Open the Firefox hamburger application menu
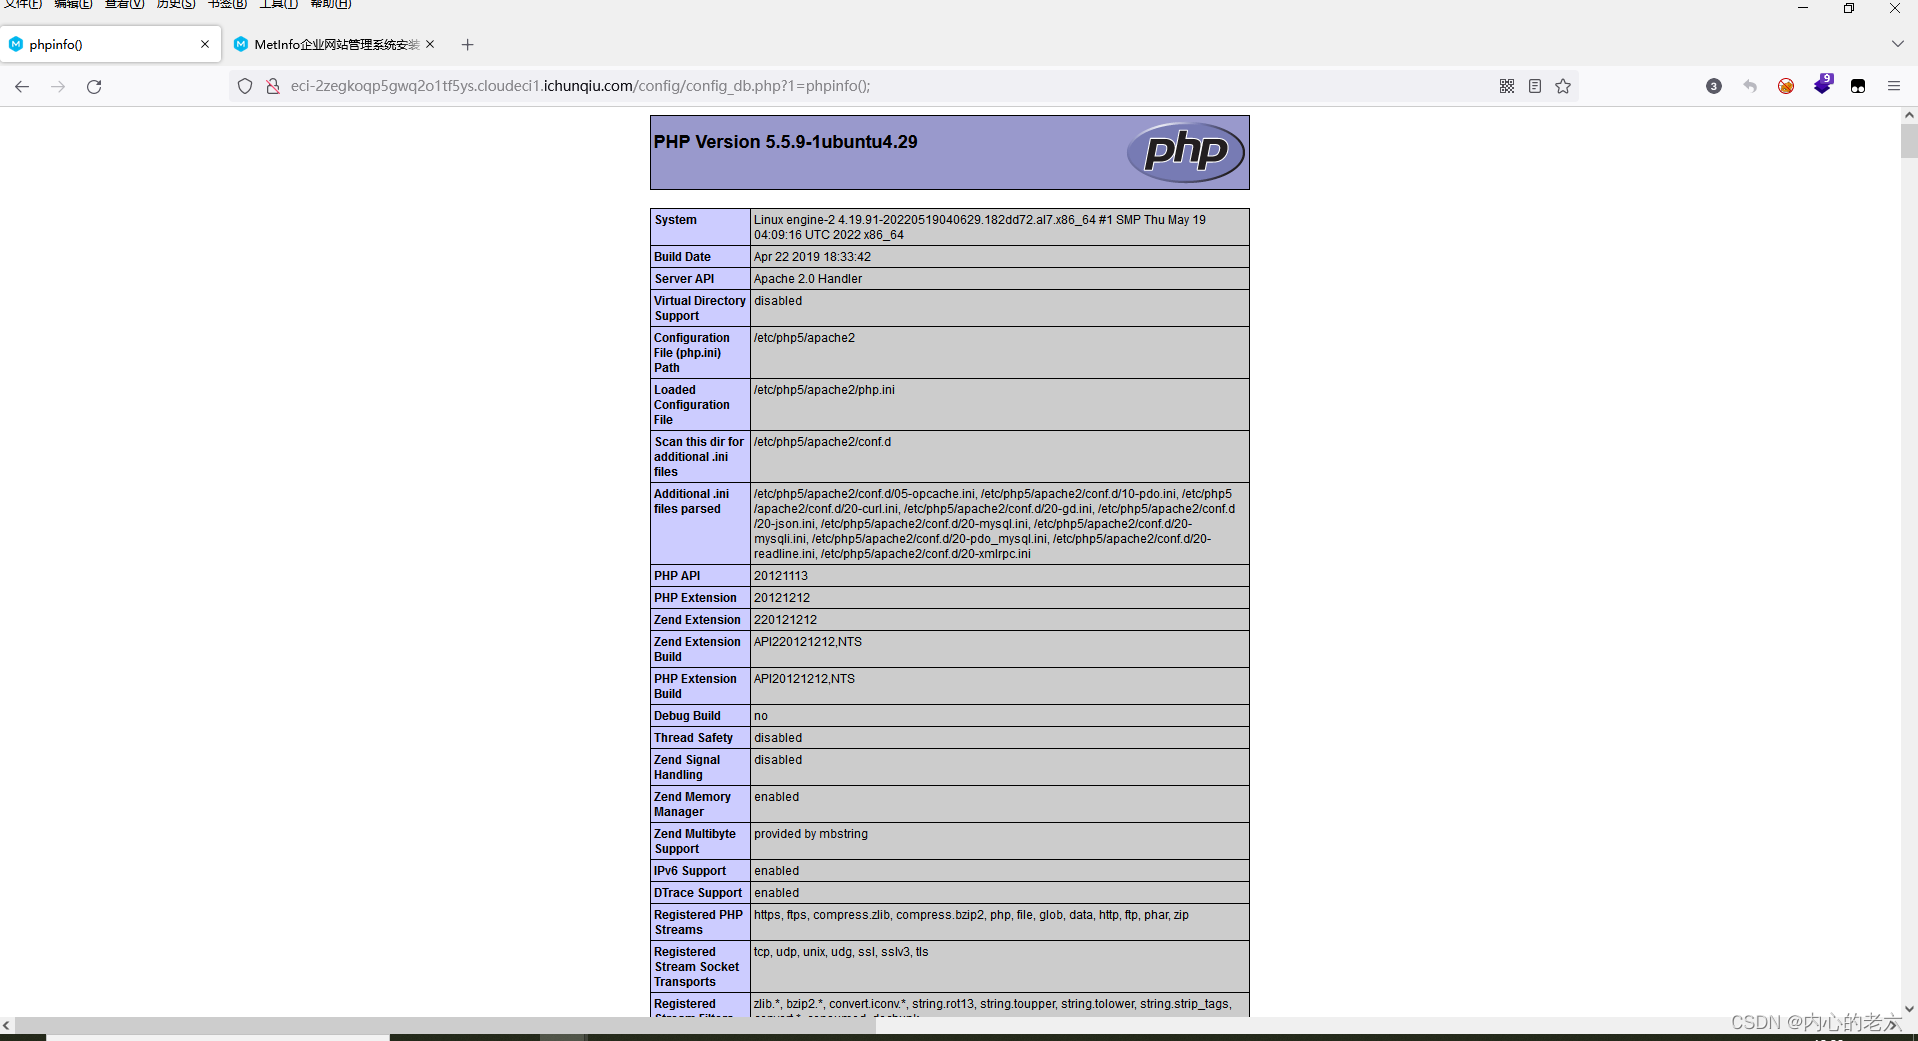 point(1894,87)
